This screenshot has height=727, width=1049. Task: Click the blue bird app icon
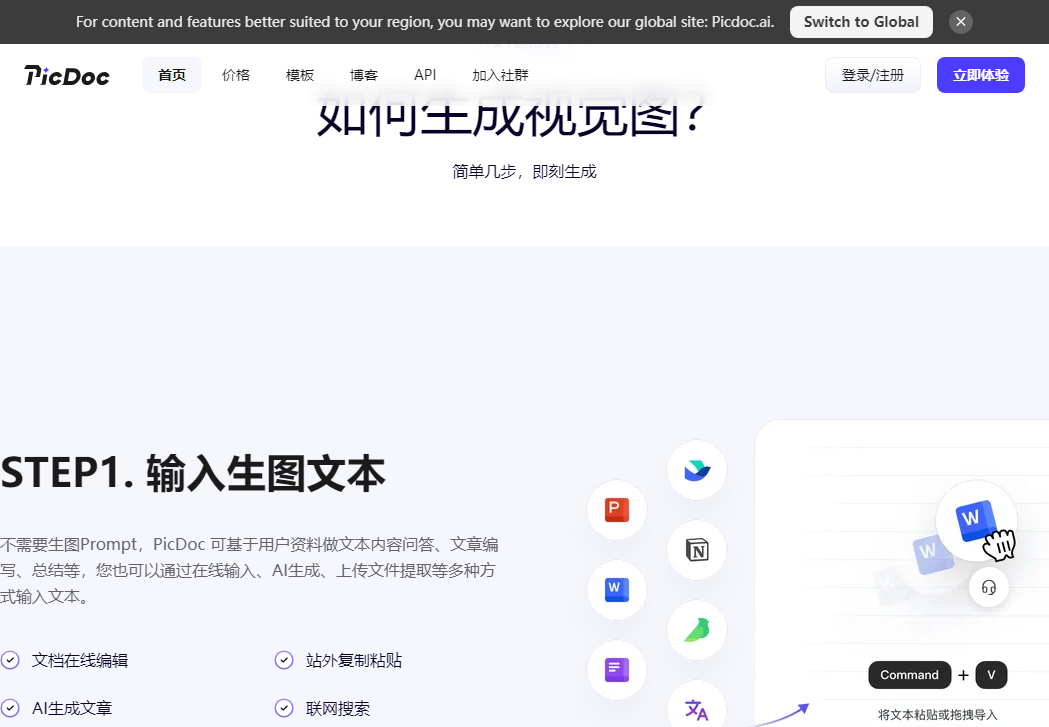697,470
